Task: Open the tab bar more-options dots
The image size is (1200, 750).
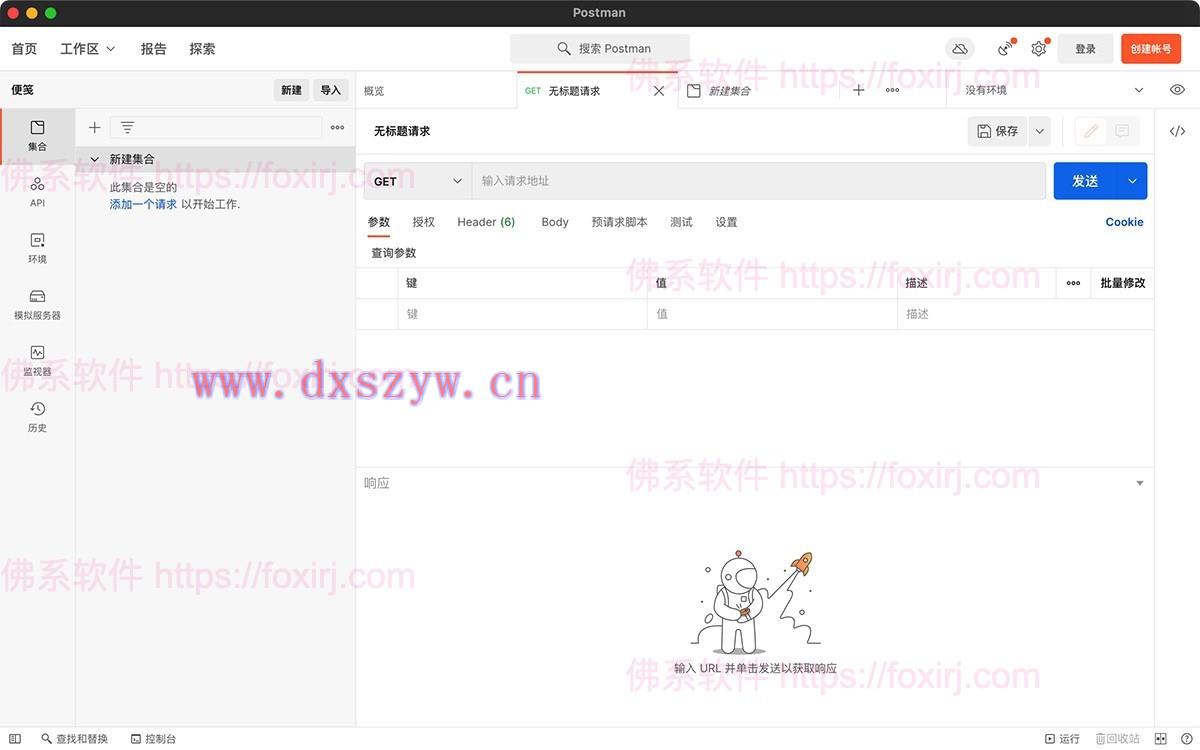Action: 892,90
